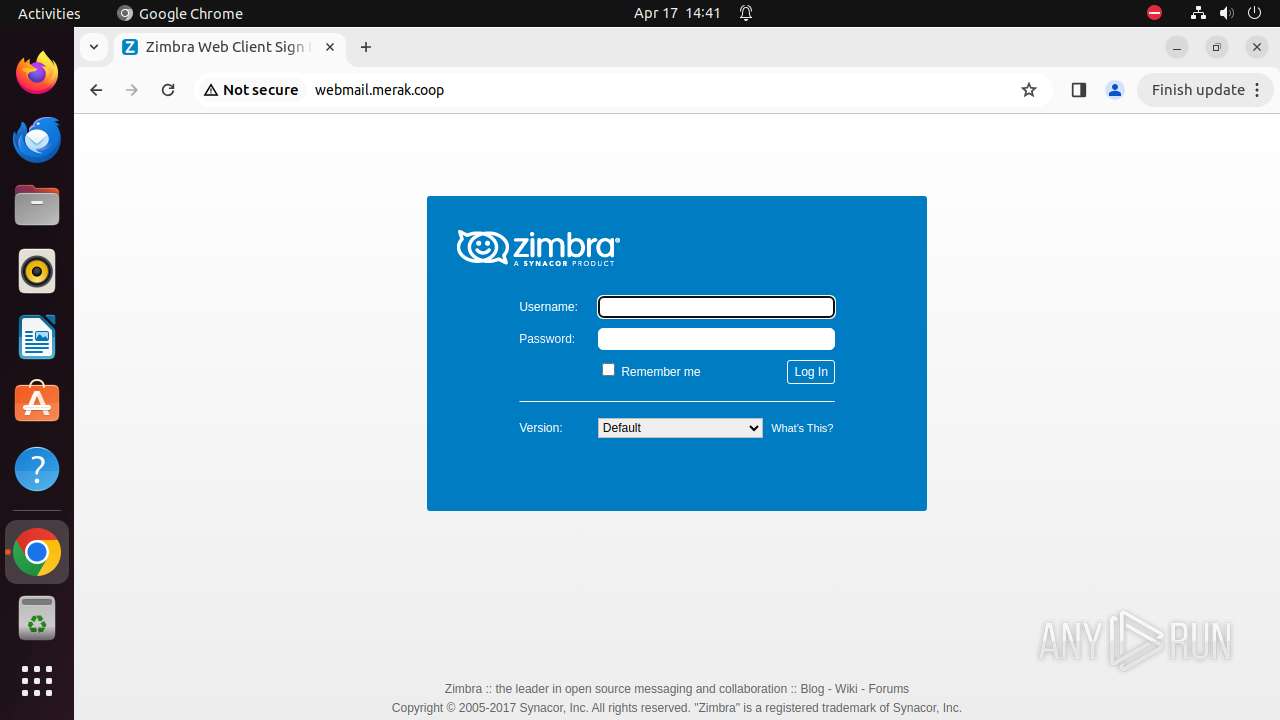Expand the tab search chevron
1280x720 pixels.
click(x=94, y=47)
